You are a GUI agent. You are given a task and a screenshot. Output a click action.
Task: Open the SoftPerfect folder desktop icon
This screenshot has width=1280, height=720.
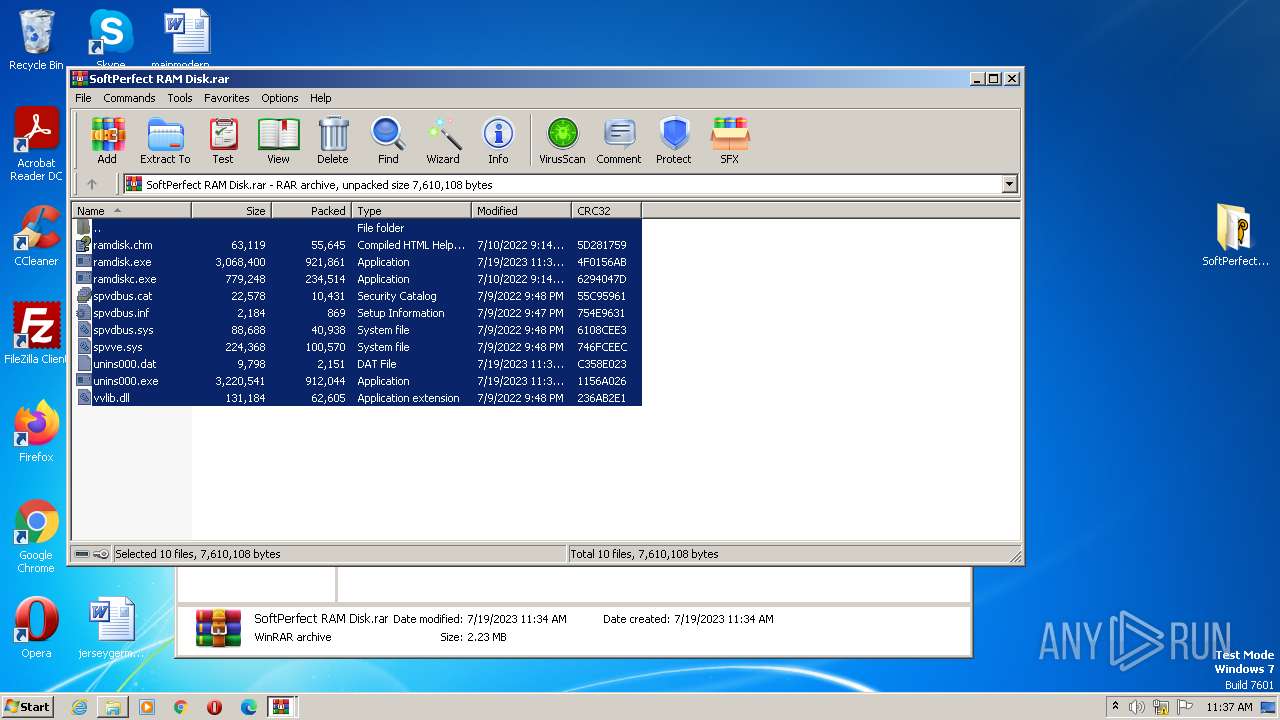1235,236
